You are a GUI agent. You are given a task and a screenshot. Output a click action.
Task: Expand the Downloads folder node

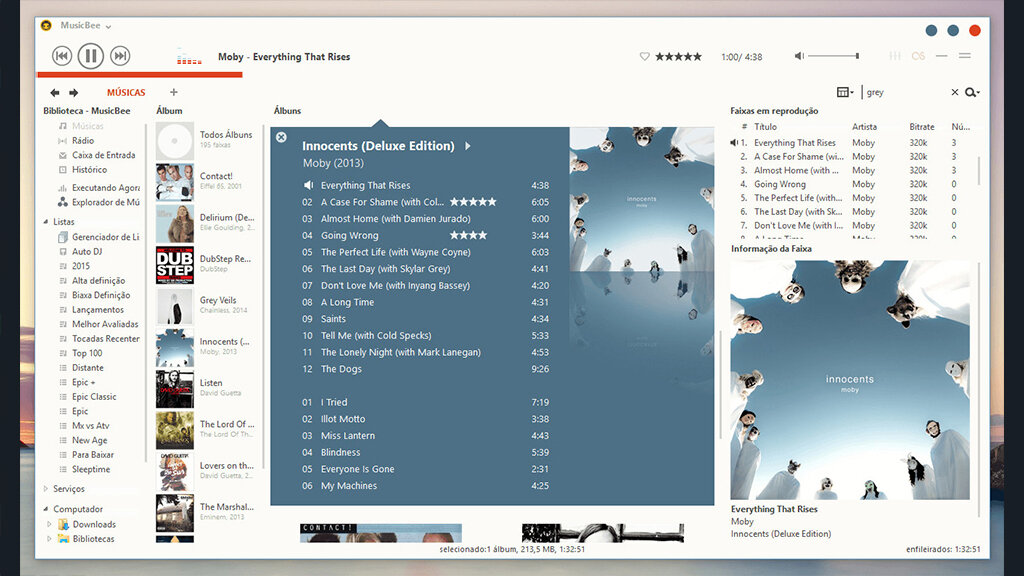point(49,524)
